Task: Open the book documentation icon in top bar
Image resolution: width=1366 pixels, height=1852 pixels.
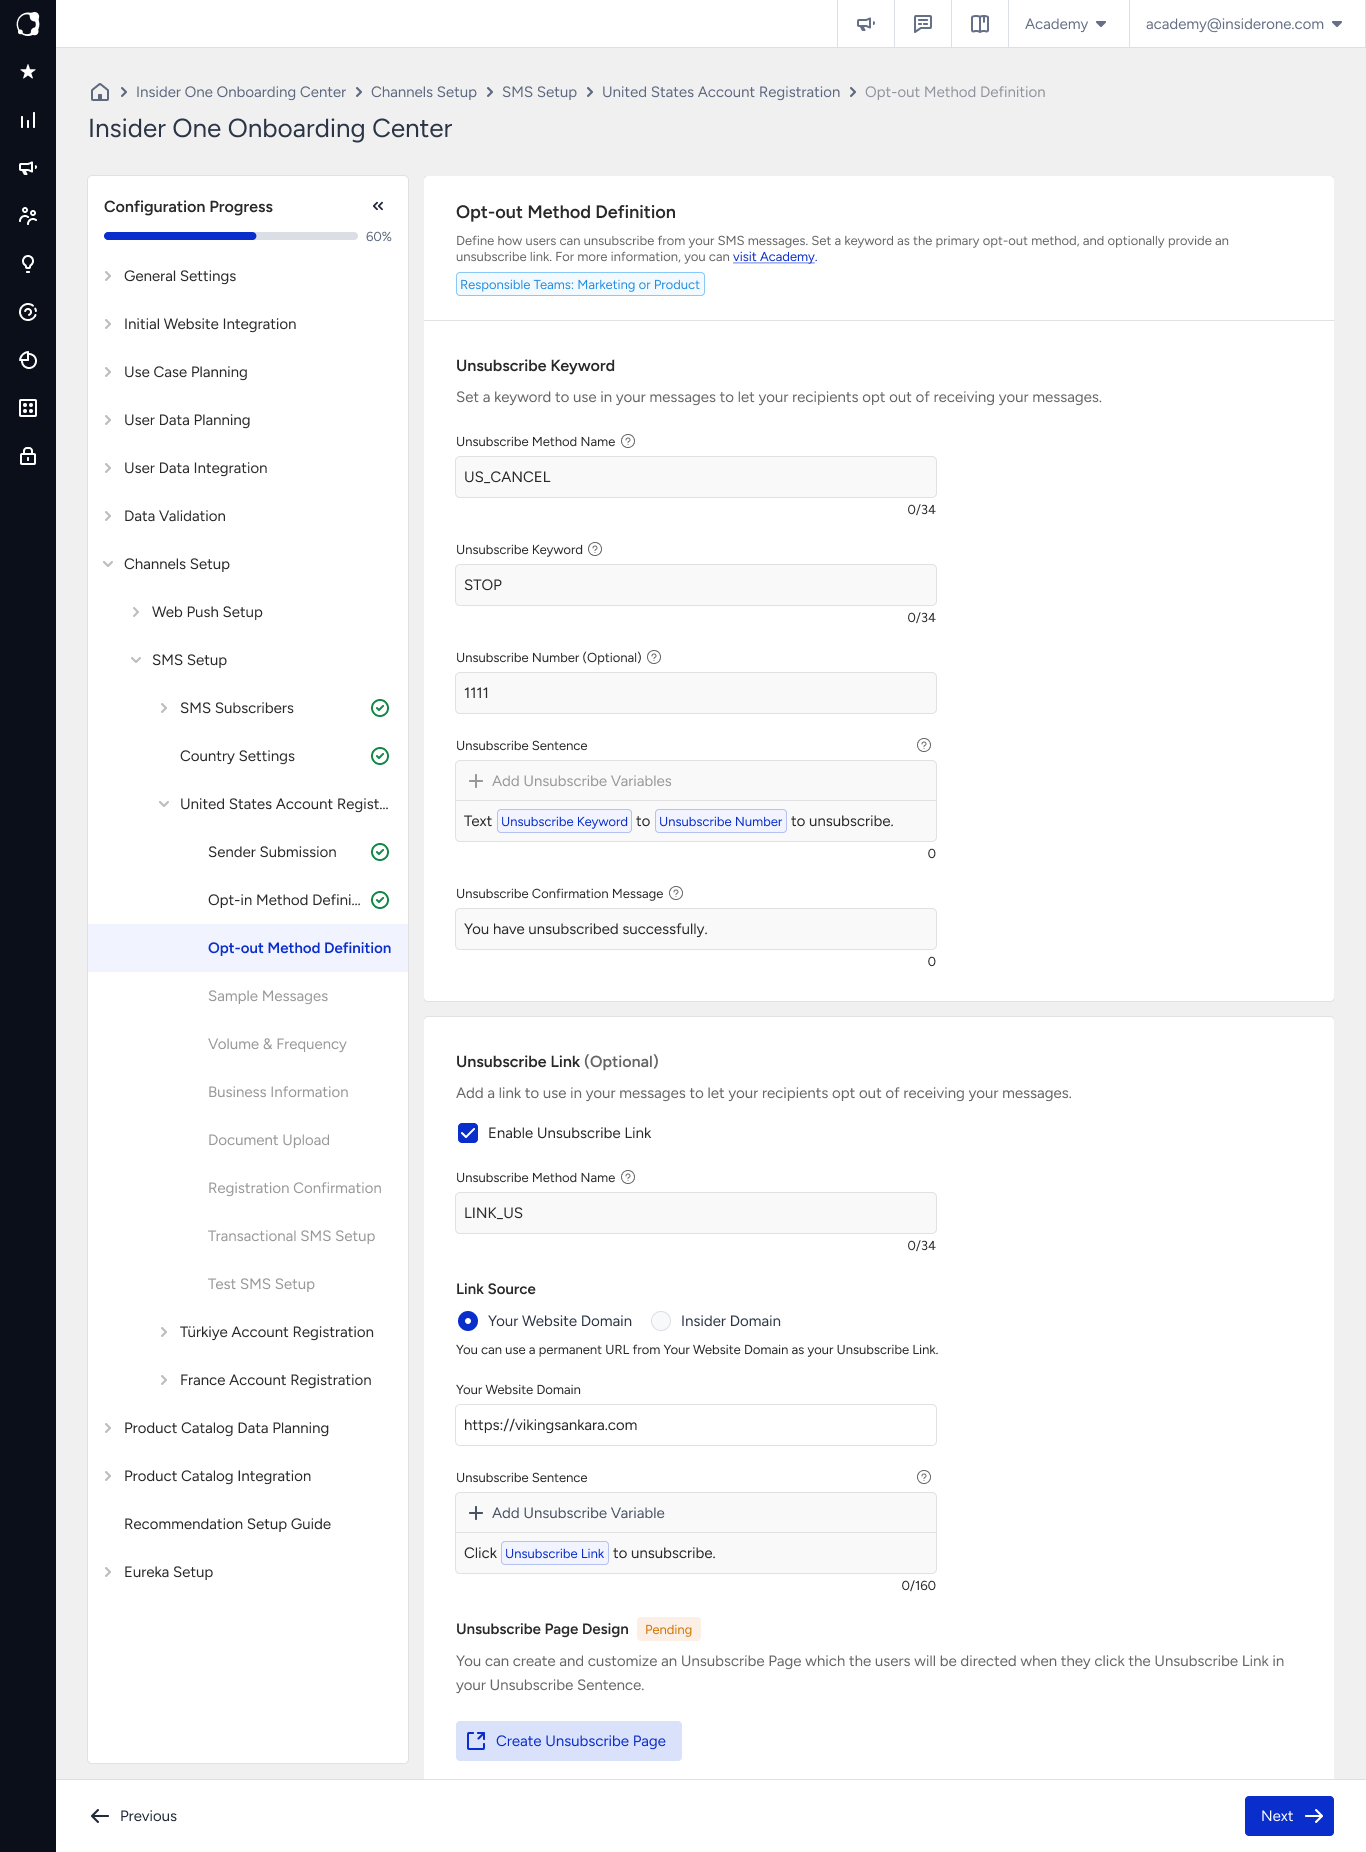Action: 980,24
